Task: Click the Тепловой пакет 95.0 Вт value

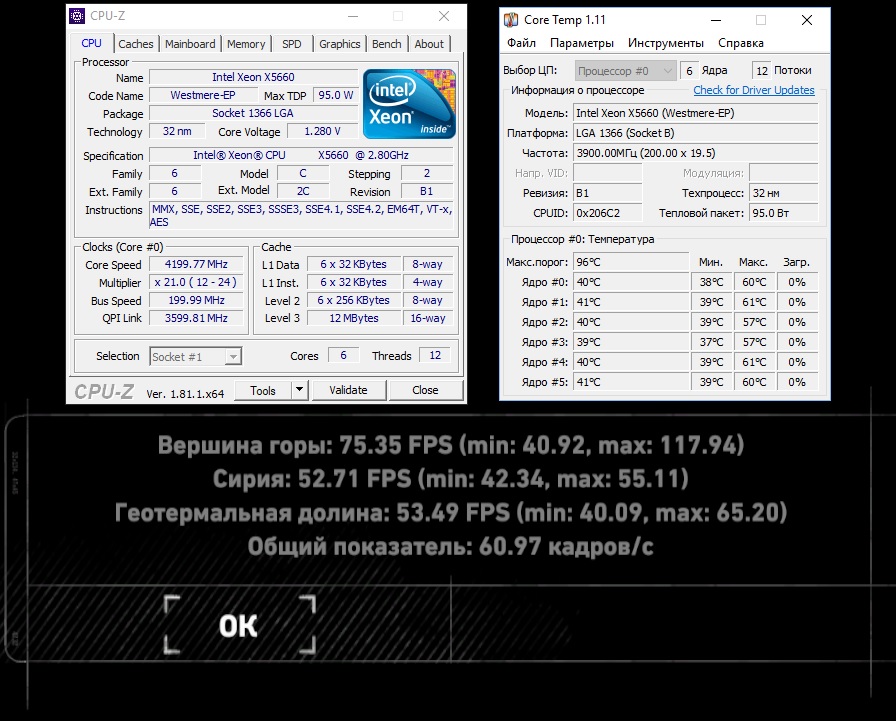Action: (783, 213)
